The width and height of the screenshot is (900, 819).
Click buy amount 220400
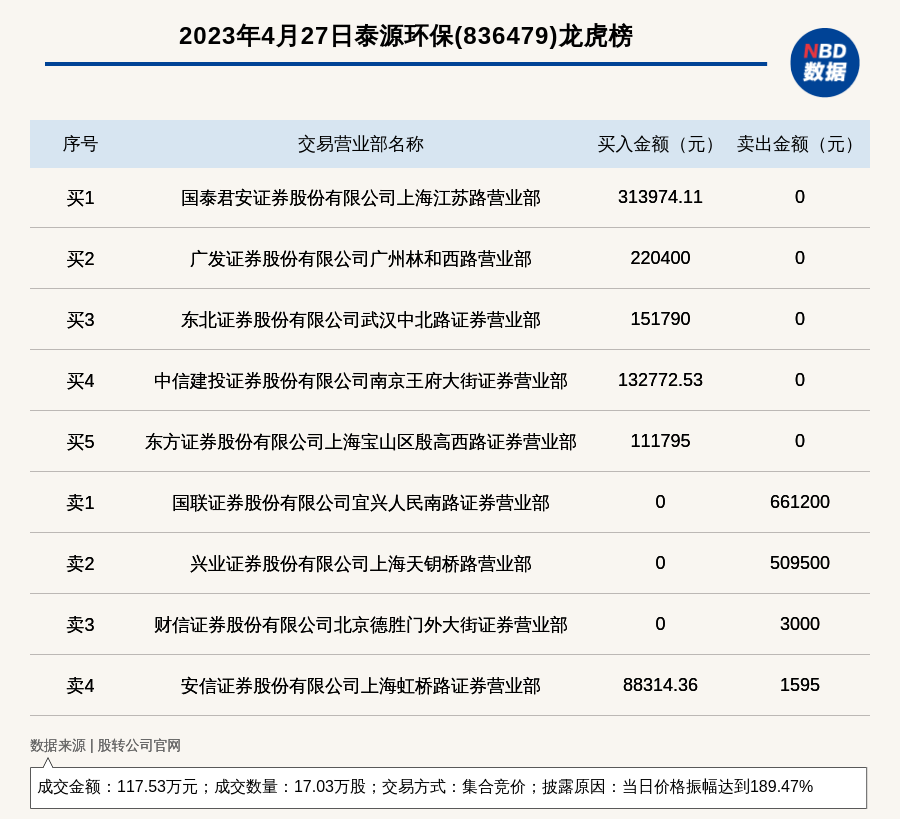click(660, 258)
